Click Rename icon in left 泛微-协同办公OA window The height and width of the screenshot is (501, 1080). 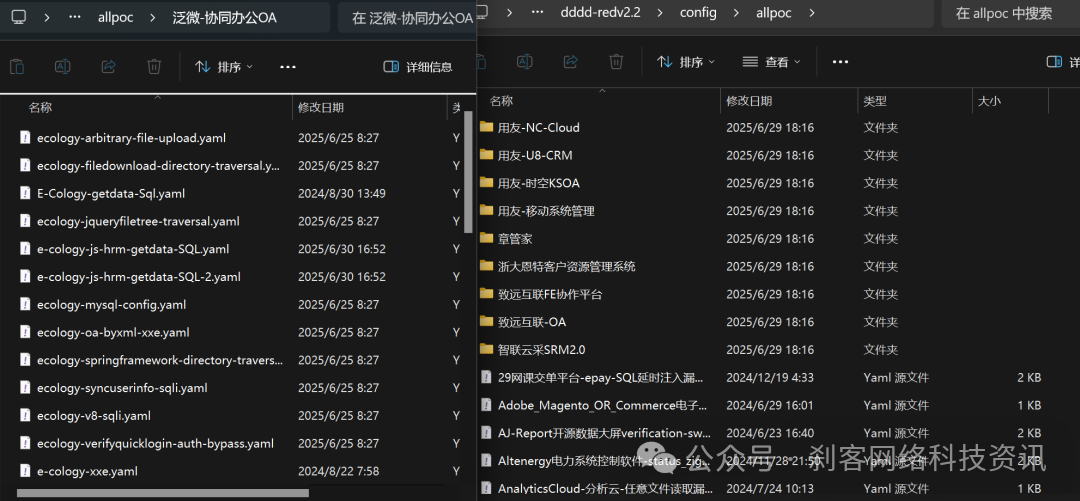63,67
